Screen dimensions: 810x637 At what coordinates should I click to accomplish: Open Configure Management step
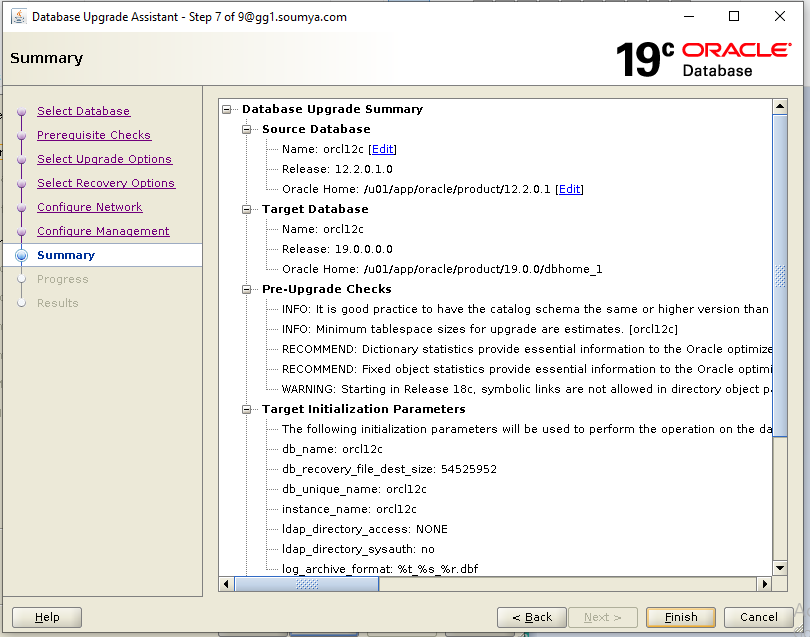(x=103, y=231)
